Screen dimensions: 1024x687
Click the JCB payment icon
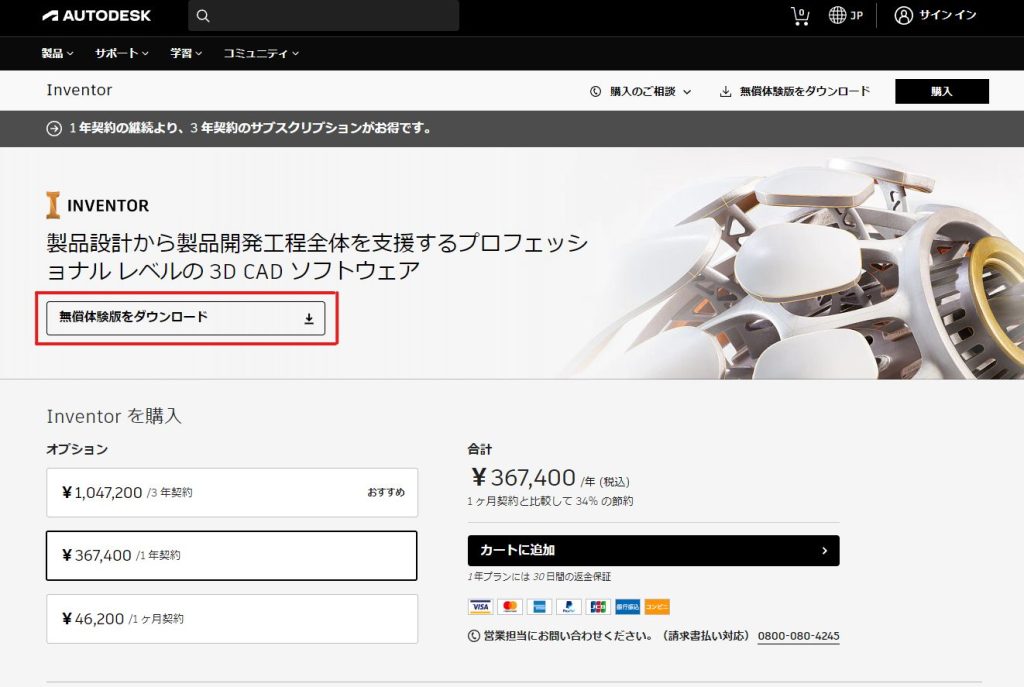point(598,607)
